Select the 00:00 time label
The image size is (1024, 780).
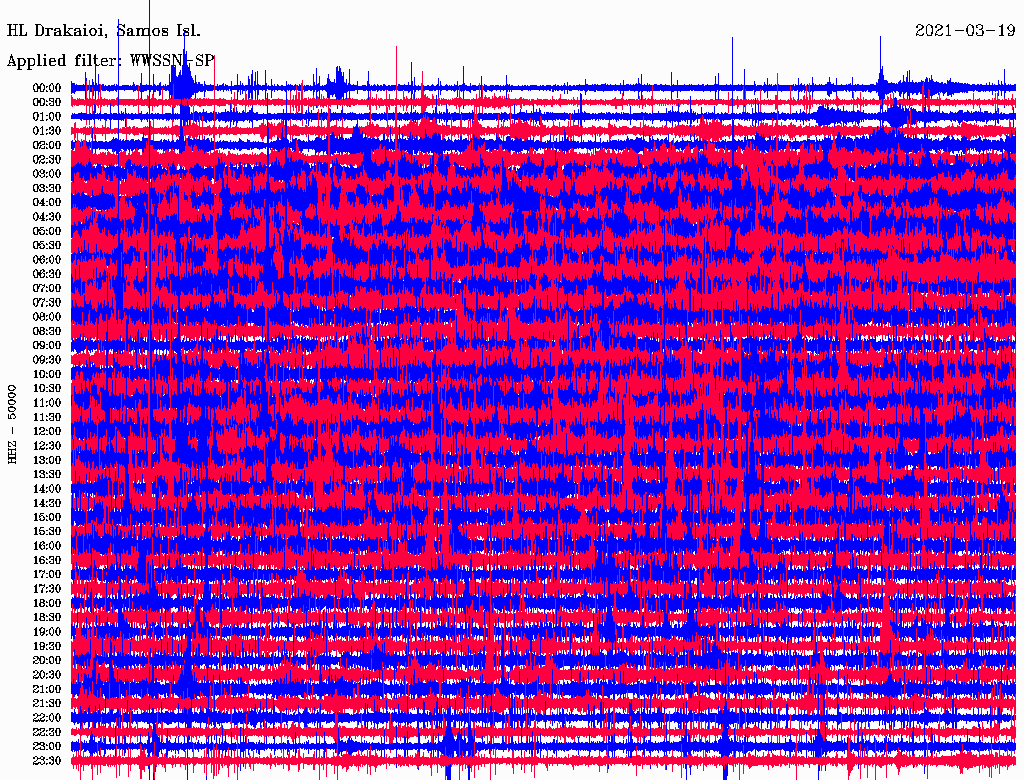tap(47, 88)
